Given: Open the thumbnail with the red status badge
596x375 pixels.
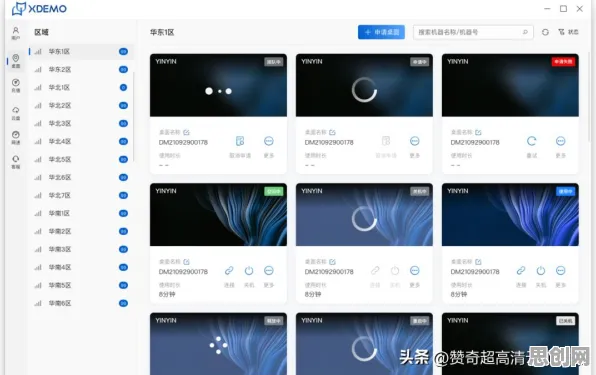Looking at the screenshot, I should [510, 85].
